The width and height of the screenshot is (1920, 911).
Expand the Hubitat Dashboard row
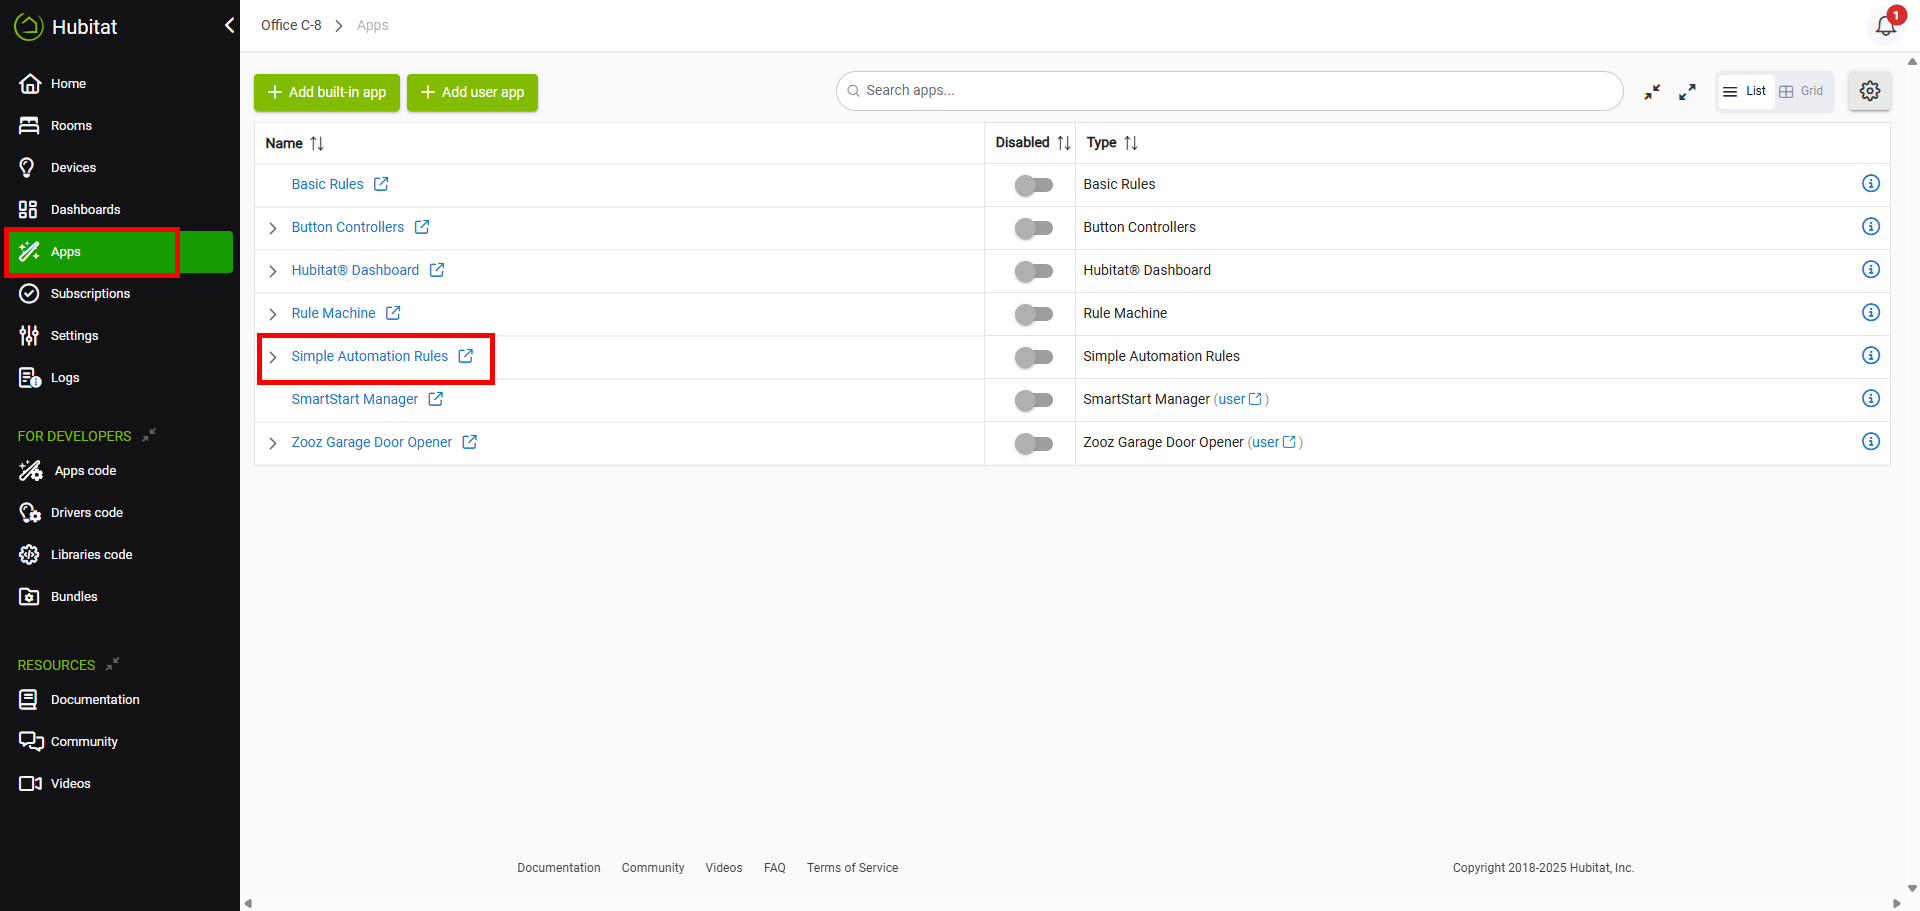tap(273, 271)
